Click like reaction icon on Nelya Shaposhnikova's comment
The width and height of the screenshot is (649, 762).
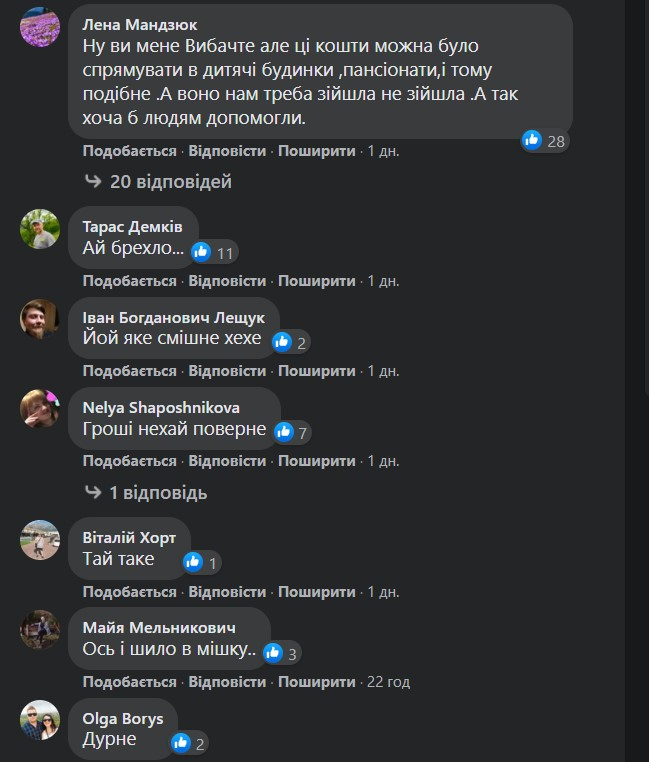point(284,432)
